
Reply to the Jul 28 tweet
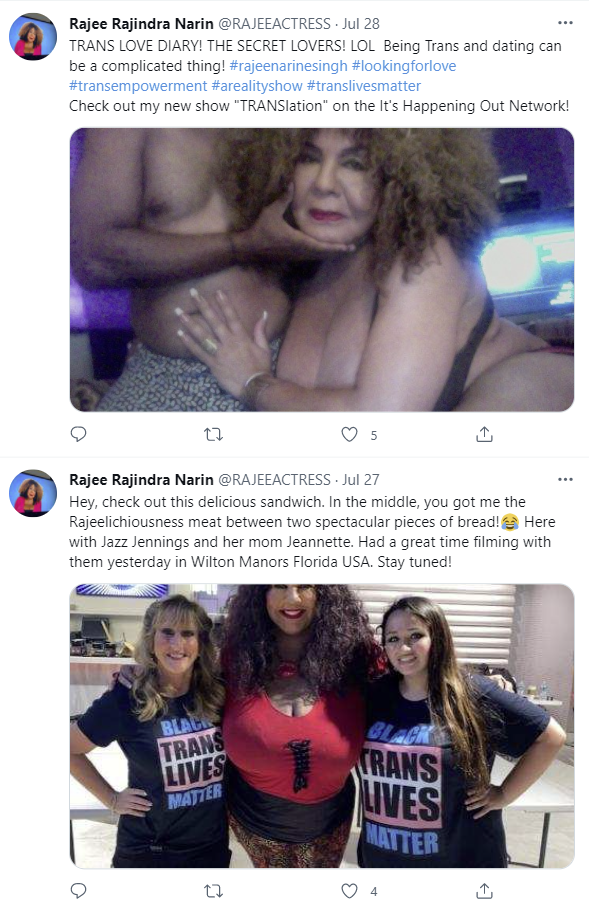click(x=78, y=434)
